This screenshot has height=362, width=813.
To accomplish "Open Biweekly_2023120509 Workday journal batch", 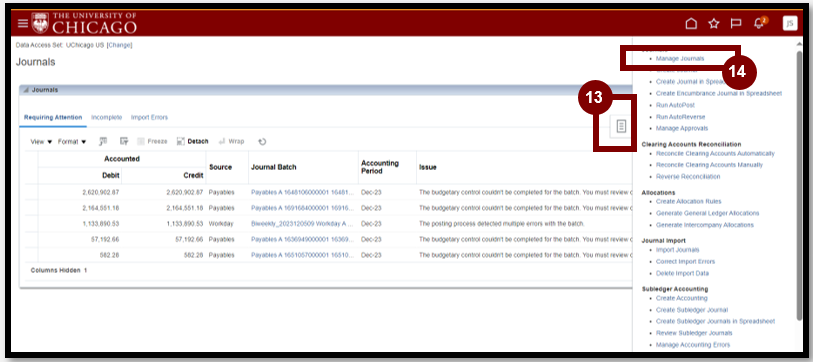I will coord(302,224).
